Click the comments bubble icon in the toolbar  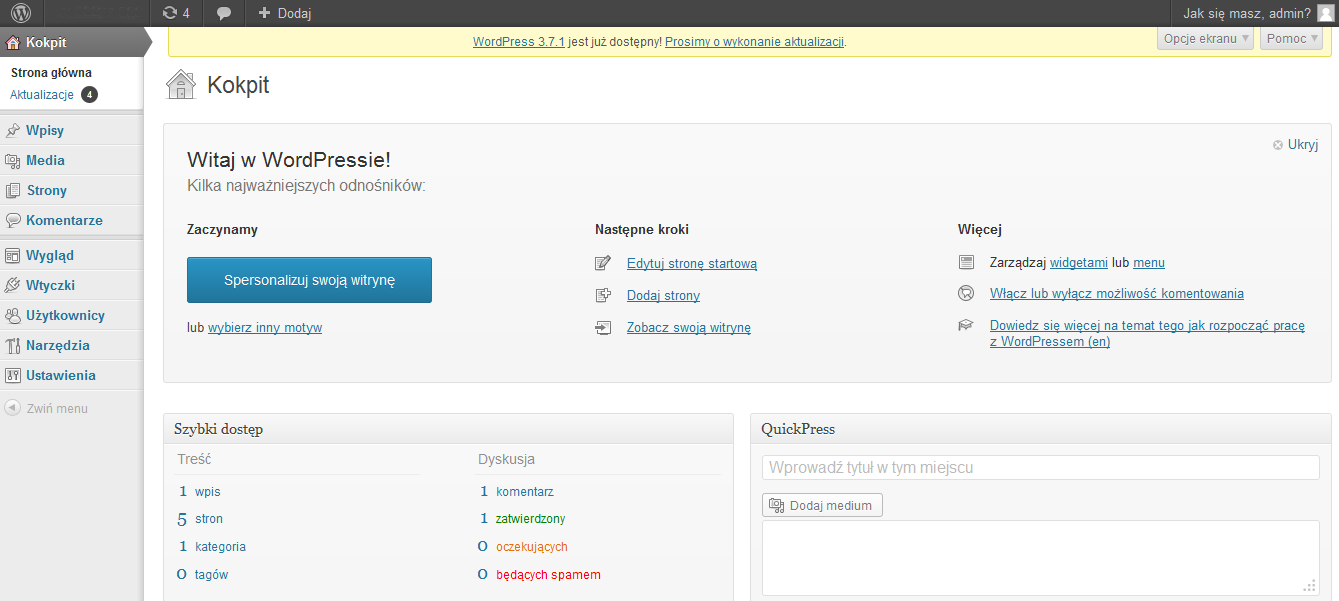point(223,13)
